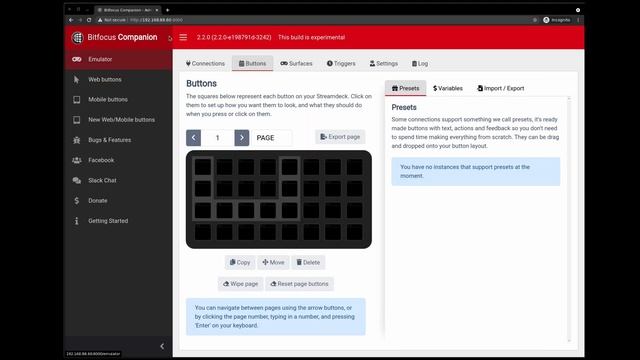Viewport: 640px width, 360px height.
Task: Switch to the Log tab
Action: pos(420,64)
